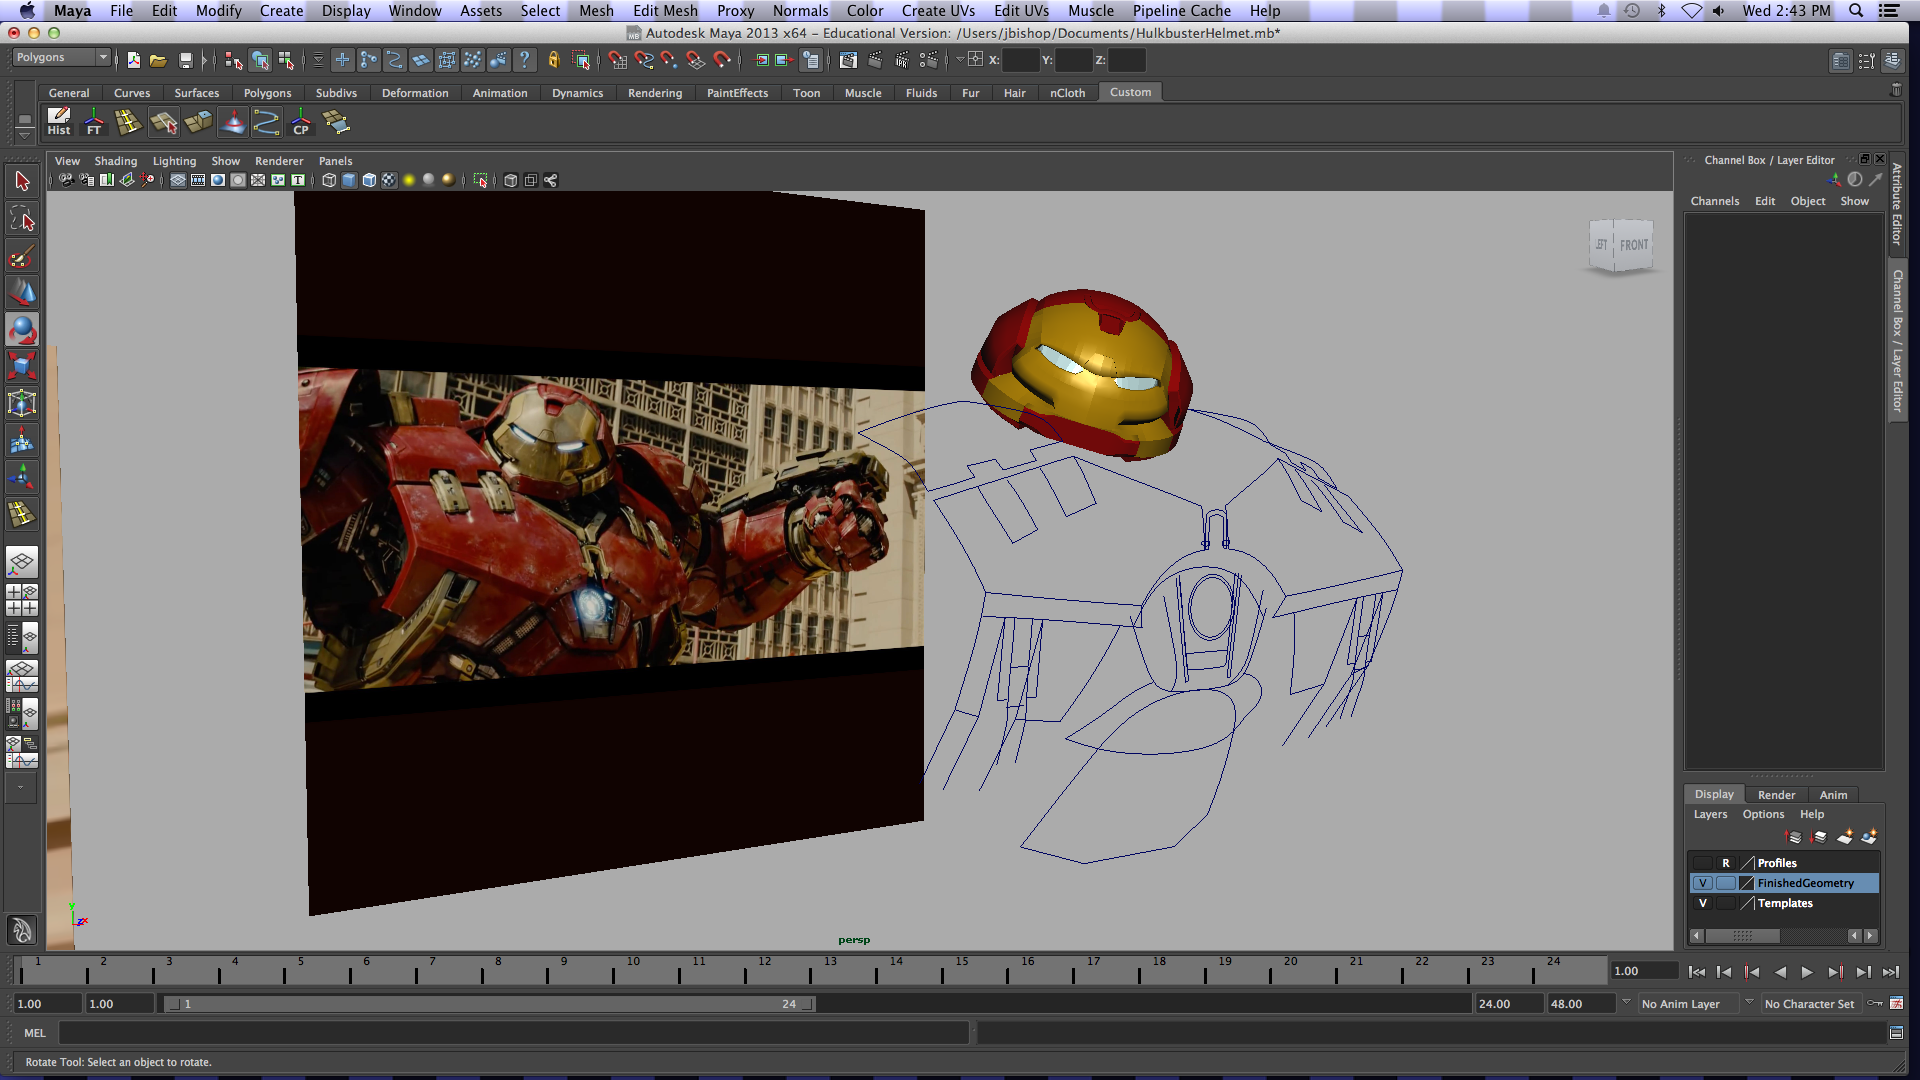This screenshot has height=1080, width=1920.
Task: Toggle visibility V of FinishedGeometry layer
Action: (1702, 883)
